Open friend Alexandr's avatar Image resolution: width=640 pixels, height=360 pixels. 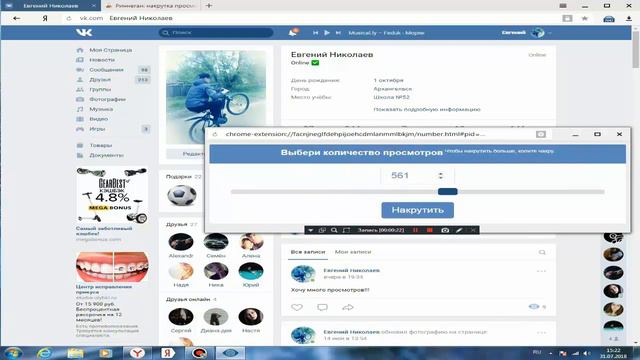point(181,242)
